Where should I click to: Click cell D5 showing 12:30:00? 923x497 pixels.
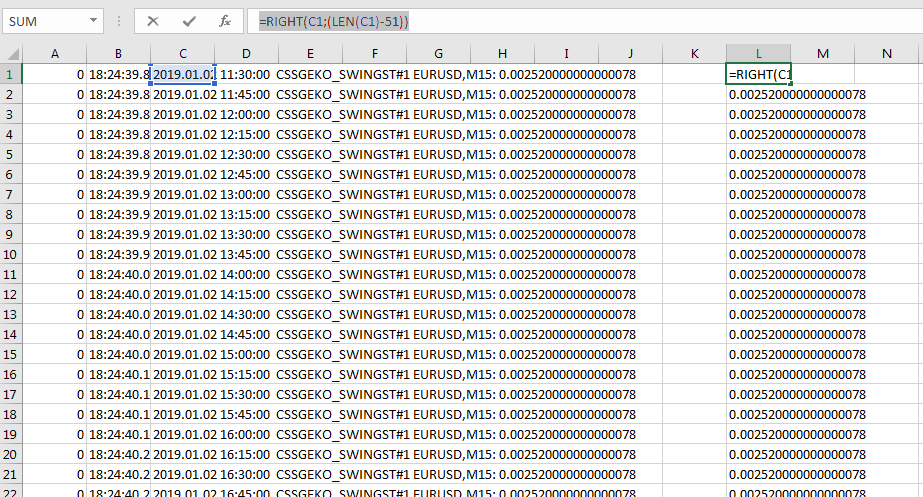(246, 154)
